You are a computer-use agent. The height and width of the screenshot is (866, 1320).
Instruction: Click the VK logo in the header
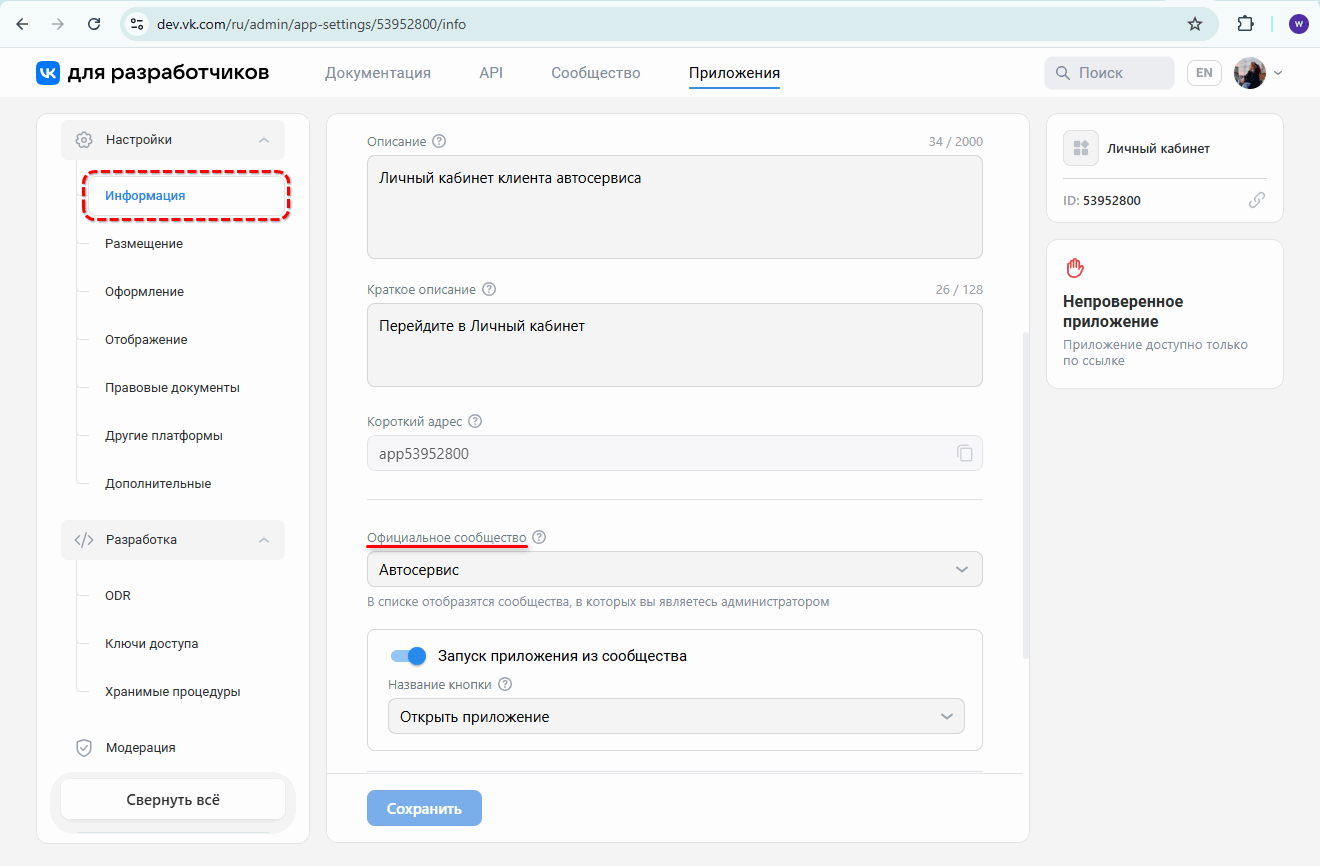(x=47, y=72)
